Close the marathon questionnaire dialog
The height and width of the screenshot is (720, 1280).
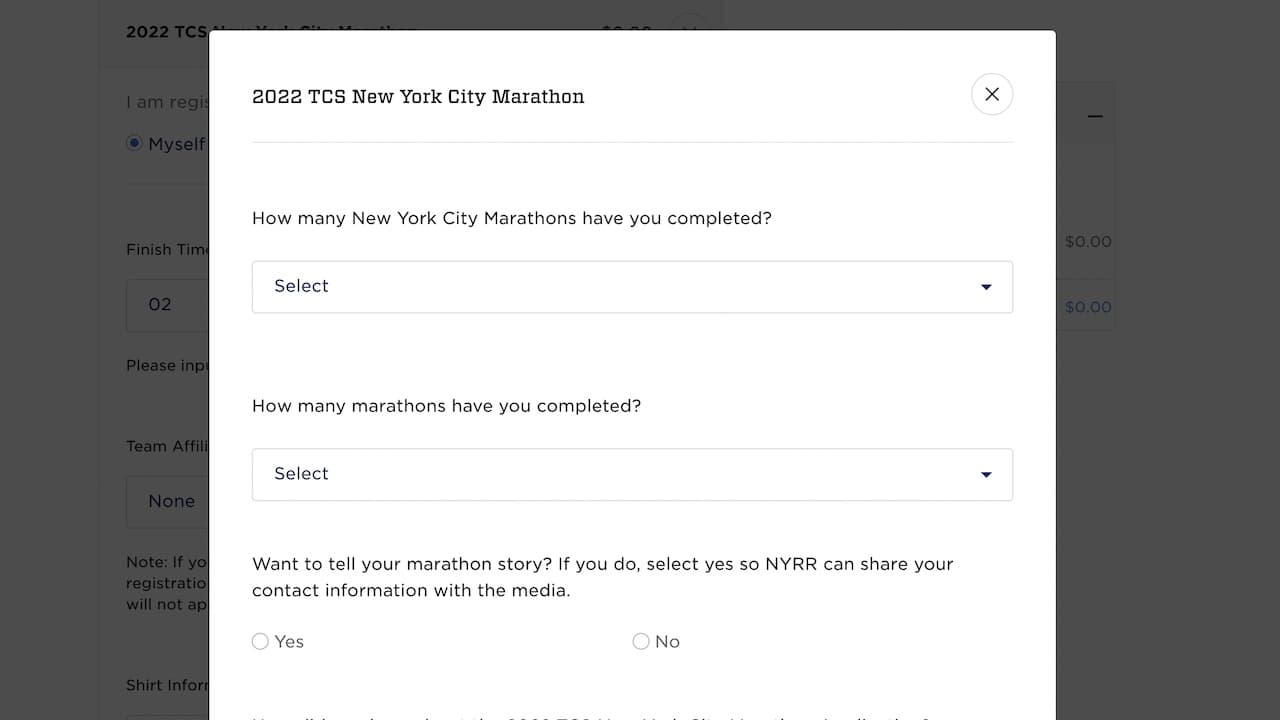(992, 94)
